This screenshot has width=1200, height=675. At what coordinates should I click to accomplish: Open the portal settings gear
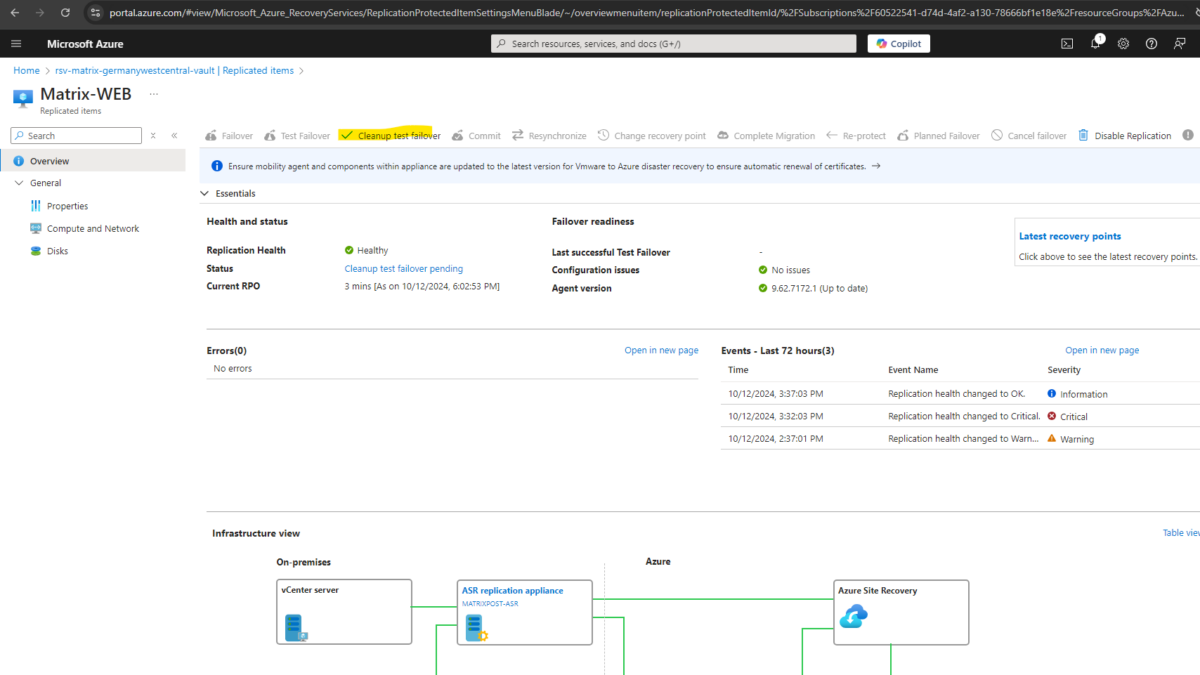[1123, 43]
